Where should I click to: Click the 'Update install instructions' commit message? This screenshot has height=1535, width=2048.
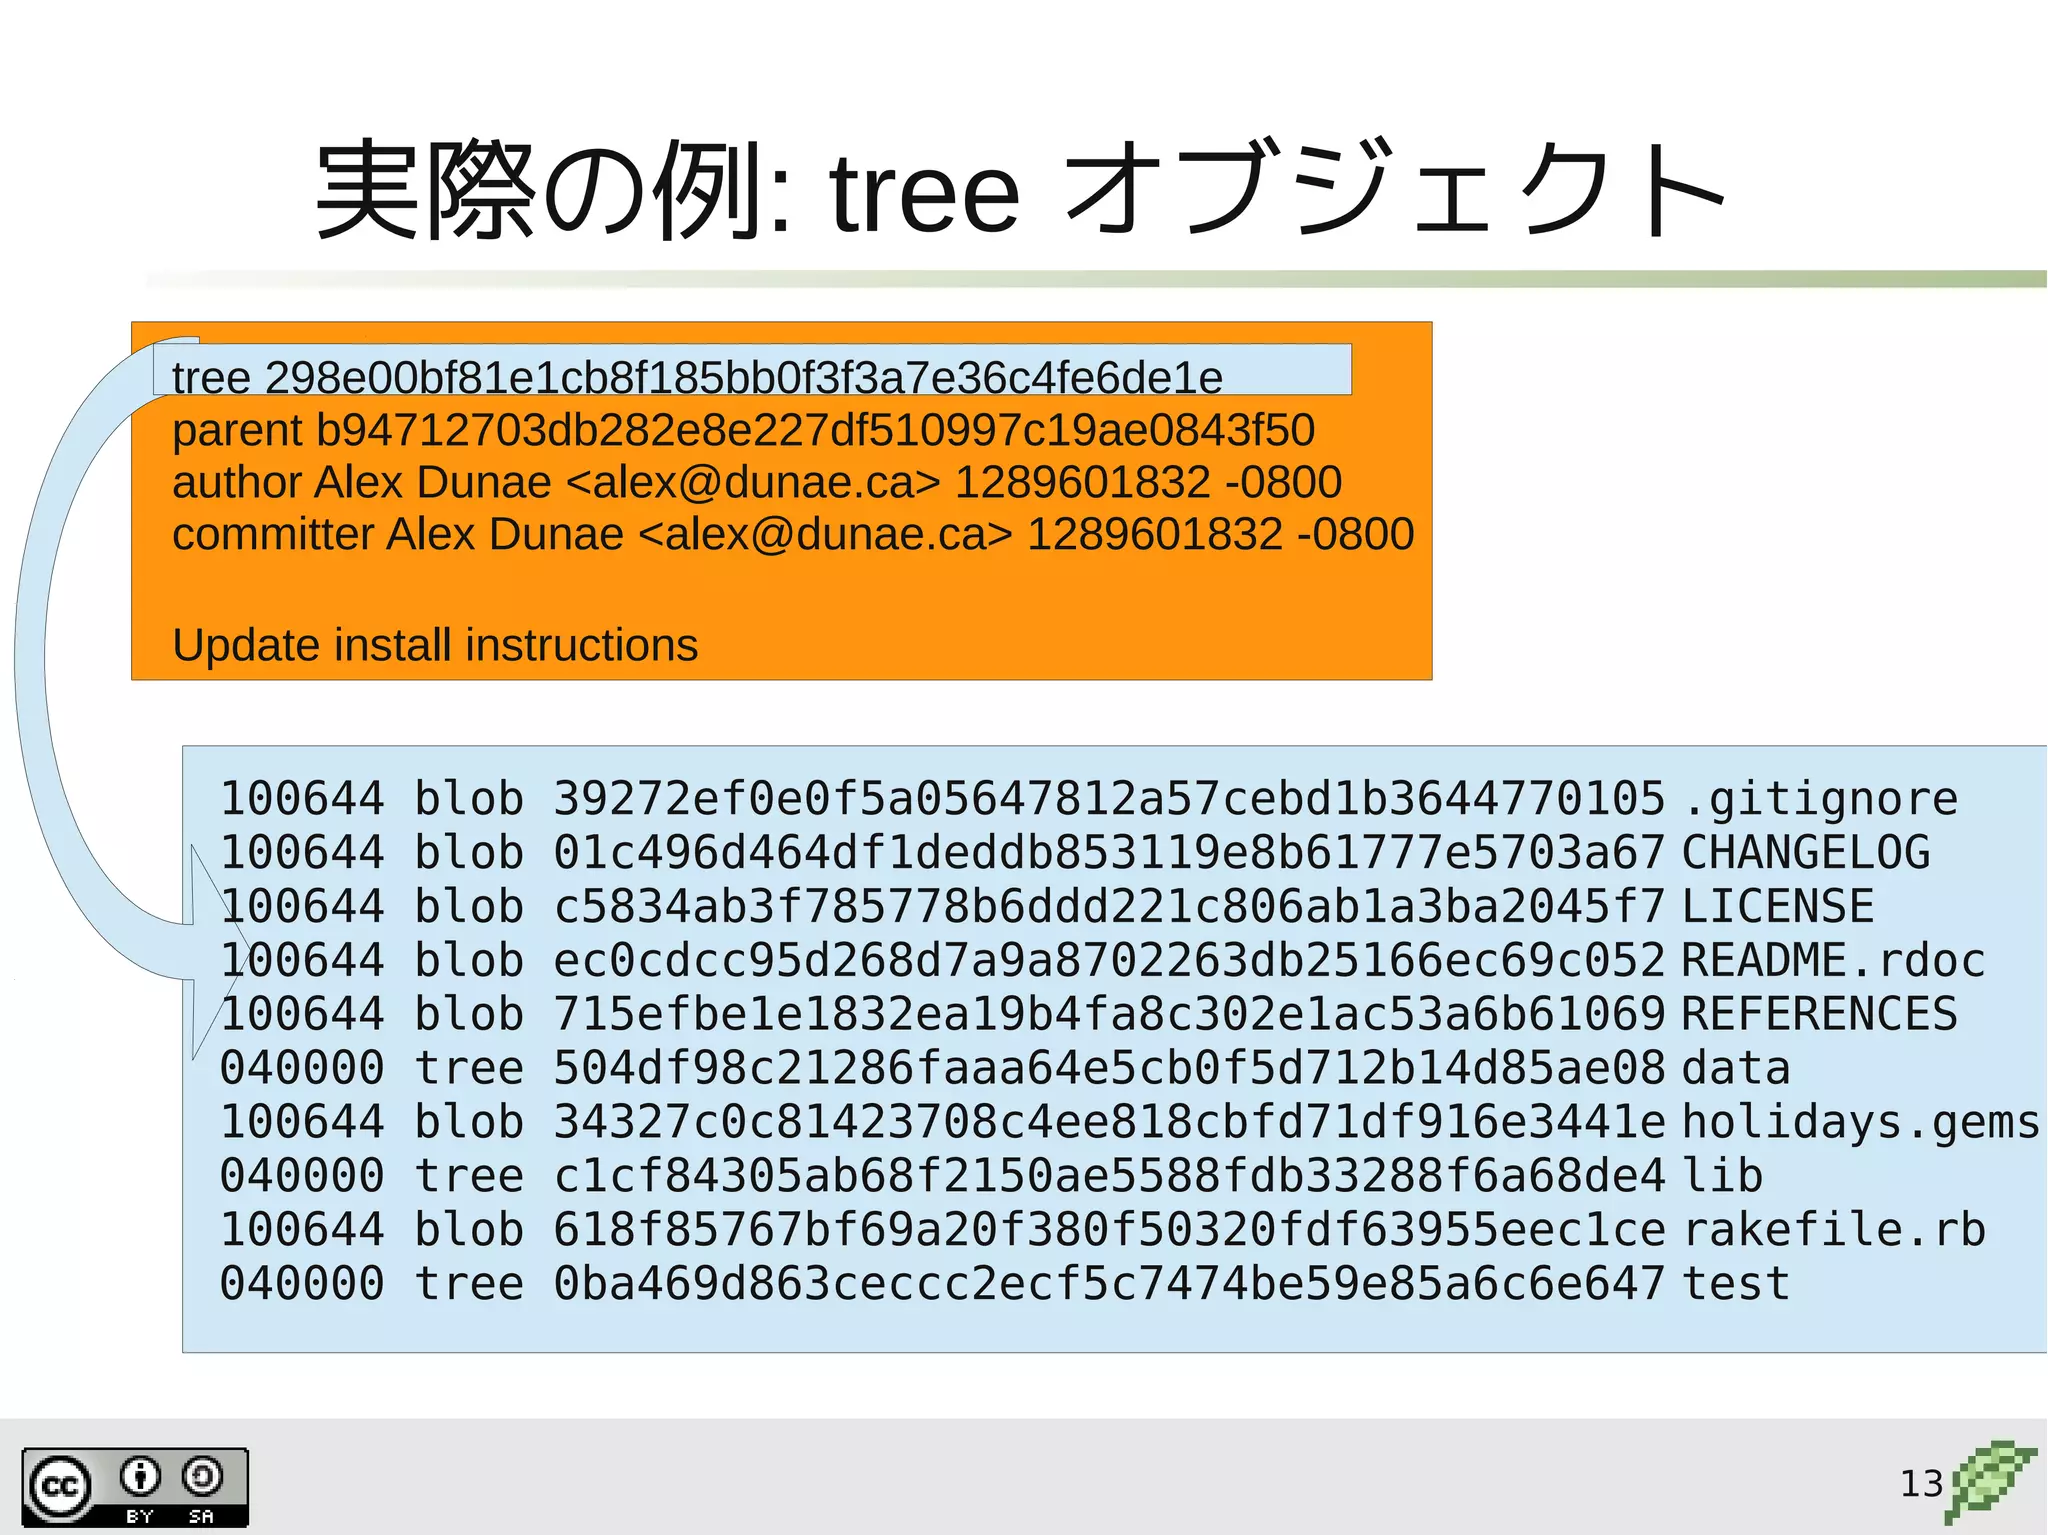(x=435, y=645)
